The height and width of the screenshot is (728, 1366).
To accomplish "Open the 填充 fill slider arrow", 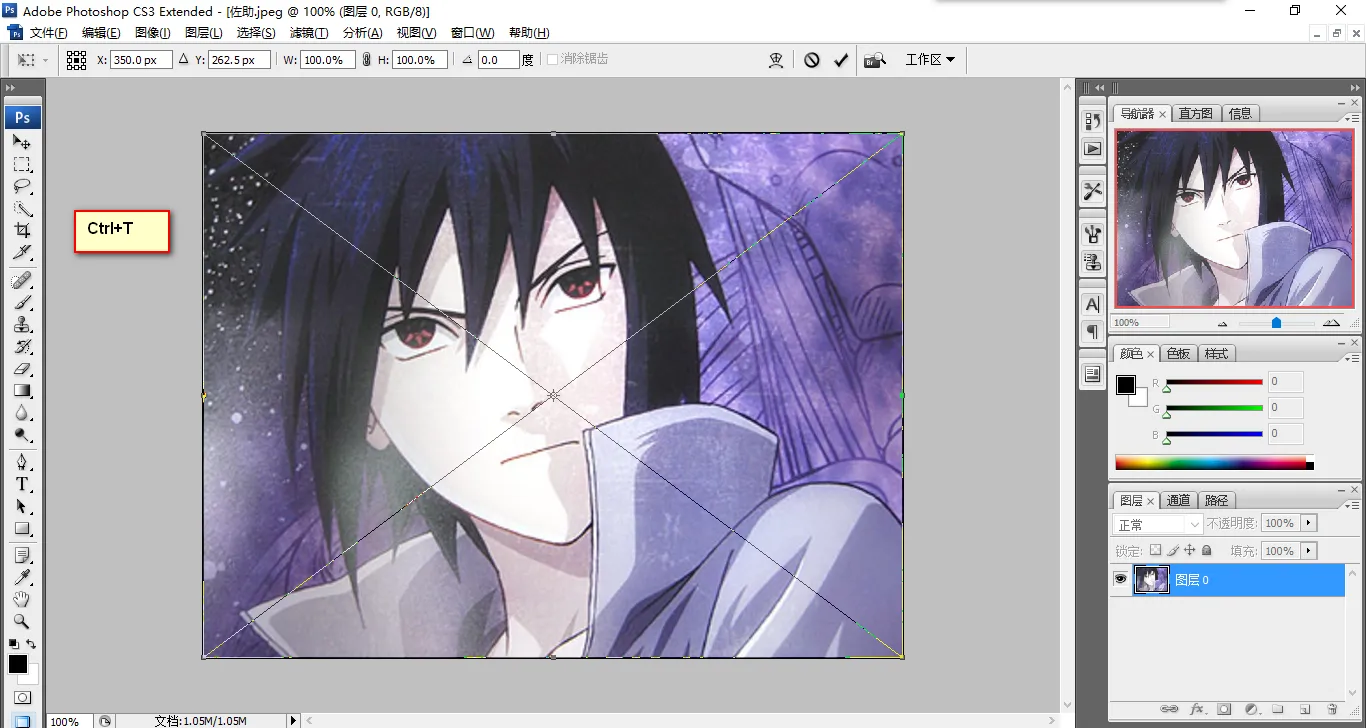I will point(1309,551).
